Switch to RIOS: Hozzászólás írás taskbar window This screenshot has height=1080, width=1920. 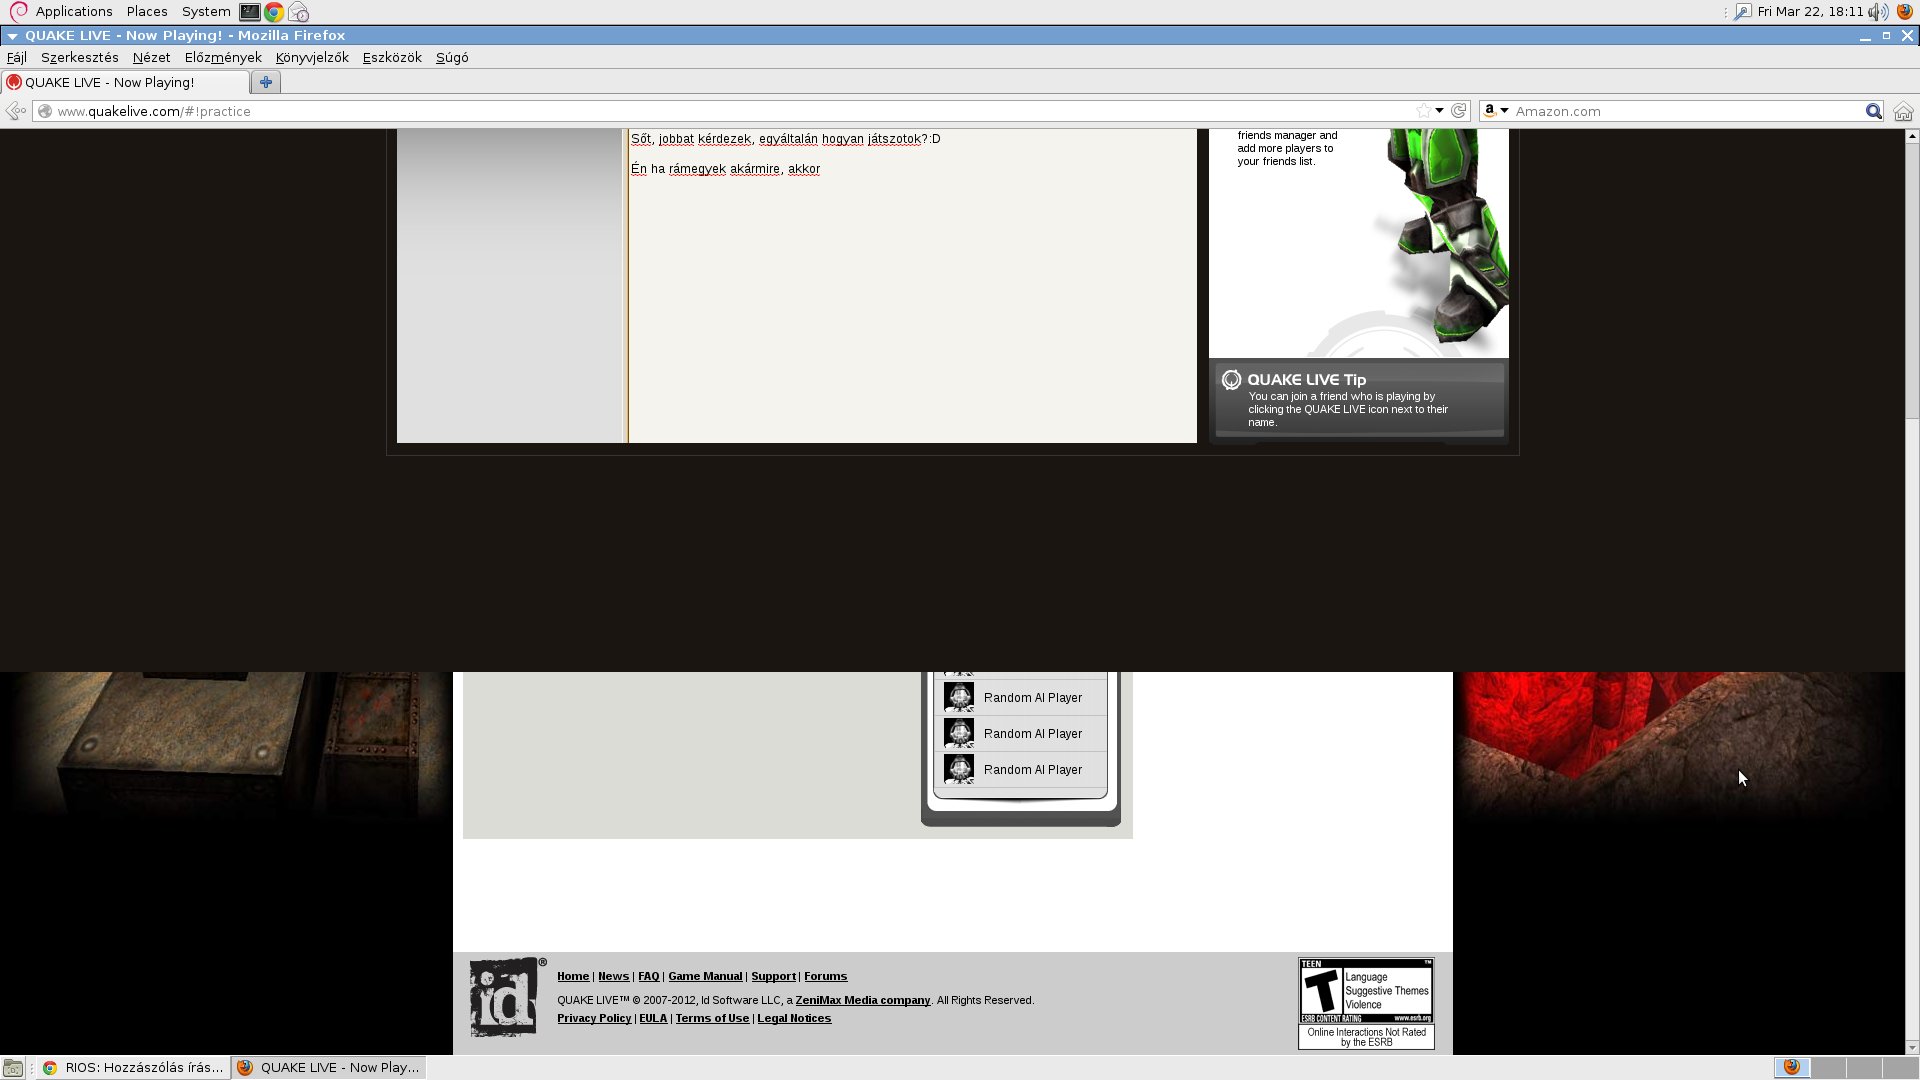coord(134,1068)
